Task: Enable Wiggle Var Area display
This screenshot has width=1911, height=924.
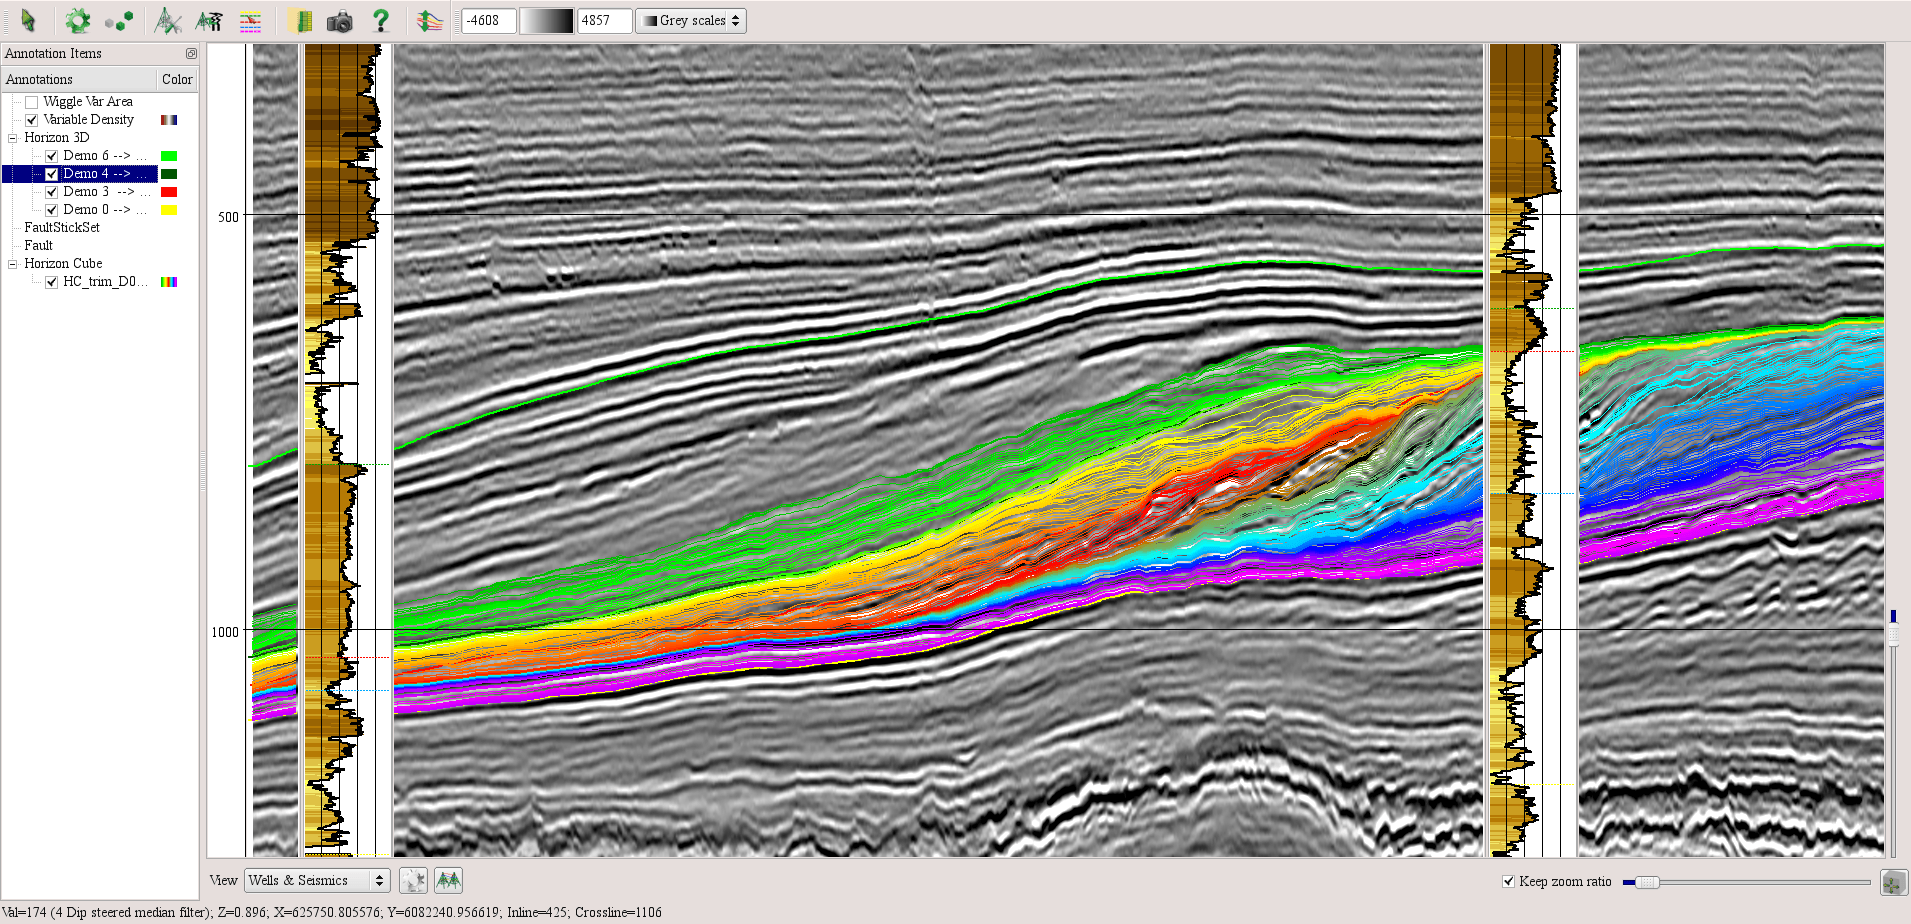Action: tap(32, 102)
